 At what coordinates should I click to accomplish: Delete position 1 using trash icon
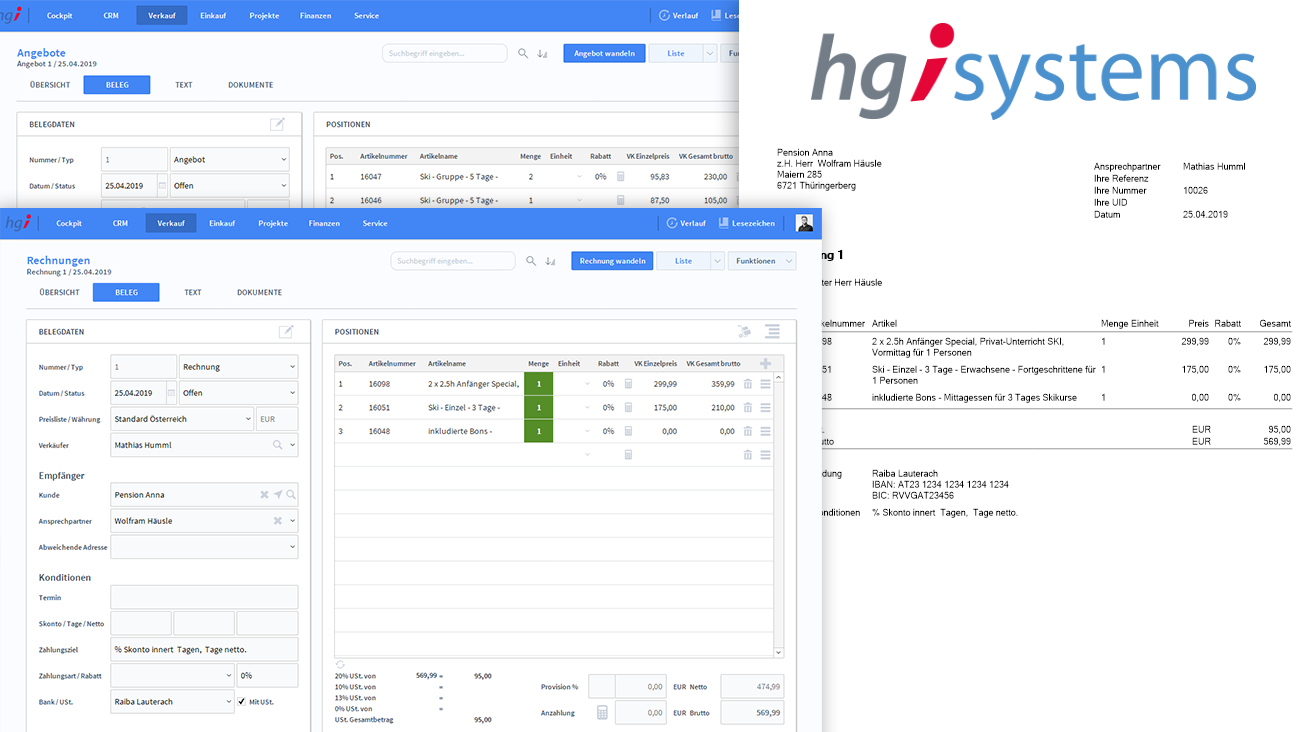(748, 384)
